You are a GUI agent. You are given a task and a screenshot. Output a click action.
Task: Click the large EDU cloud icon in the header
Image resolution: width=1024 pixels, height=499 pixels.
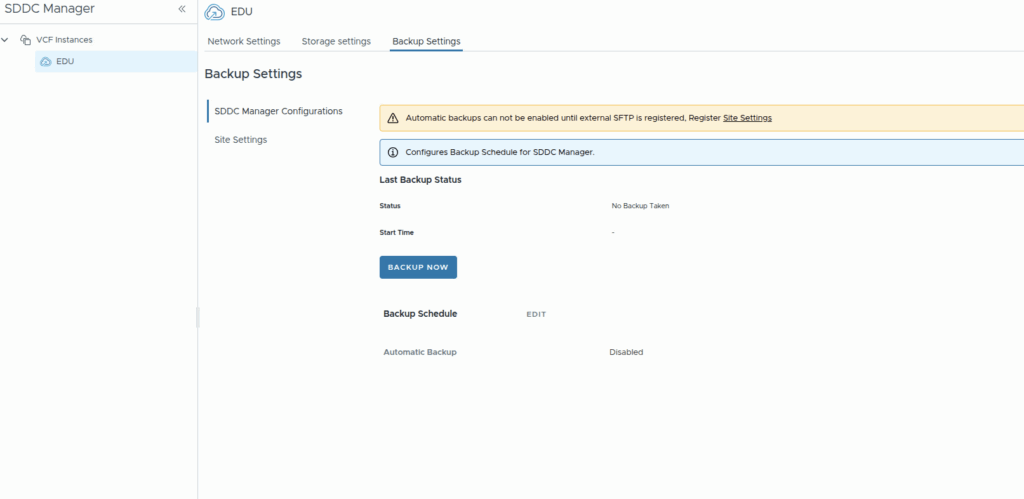point(213,12)
